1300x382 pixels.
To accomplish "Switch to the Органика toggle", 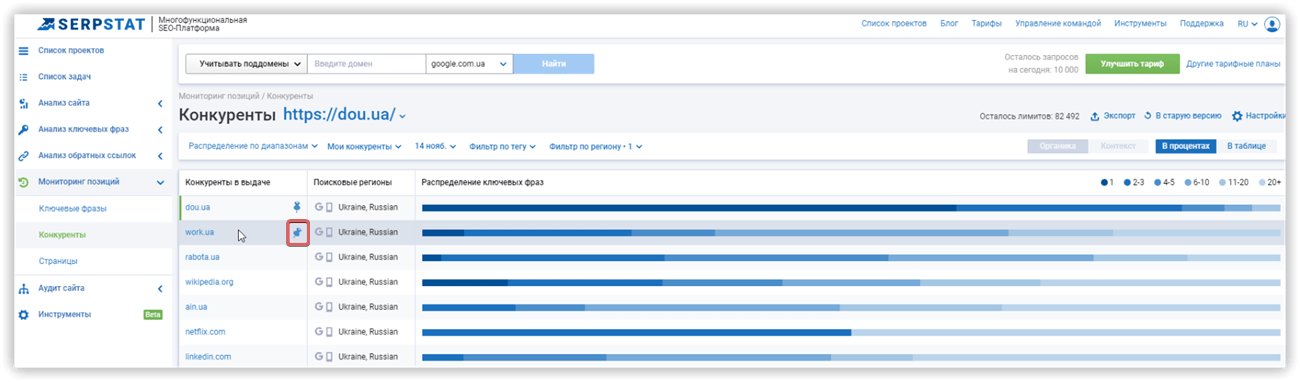I will tap(1057, 146).
